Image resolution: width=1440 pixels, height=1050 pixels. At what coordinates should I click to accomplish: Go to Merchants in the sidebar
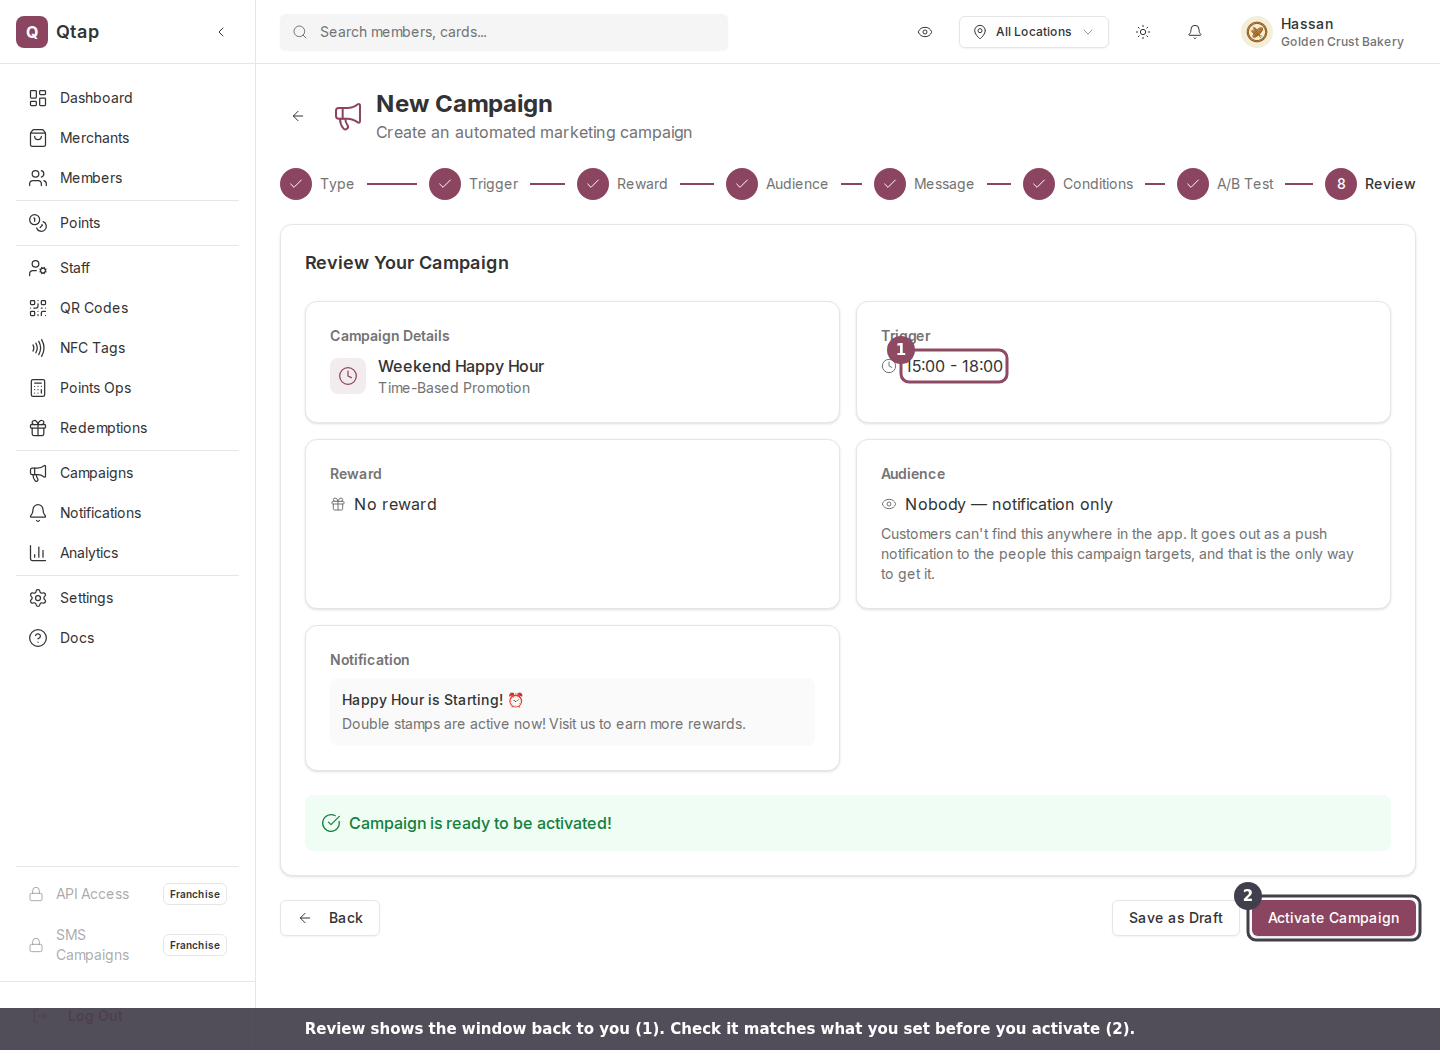[127, 138]
